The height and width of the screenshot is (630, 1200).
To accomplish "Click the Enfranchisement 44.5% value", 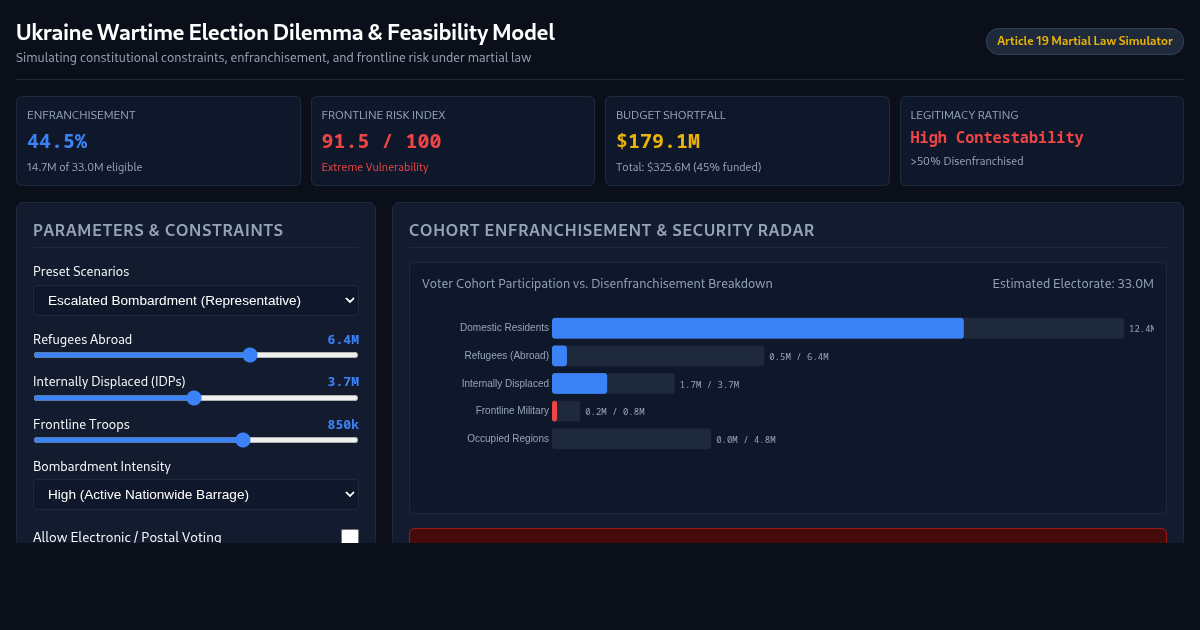I will pyautogui.click(x=57, y=141).
